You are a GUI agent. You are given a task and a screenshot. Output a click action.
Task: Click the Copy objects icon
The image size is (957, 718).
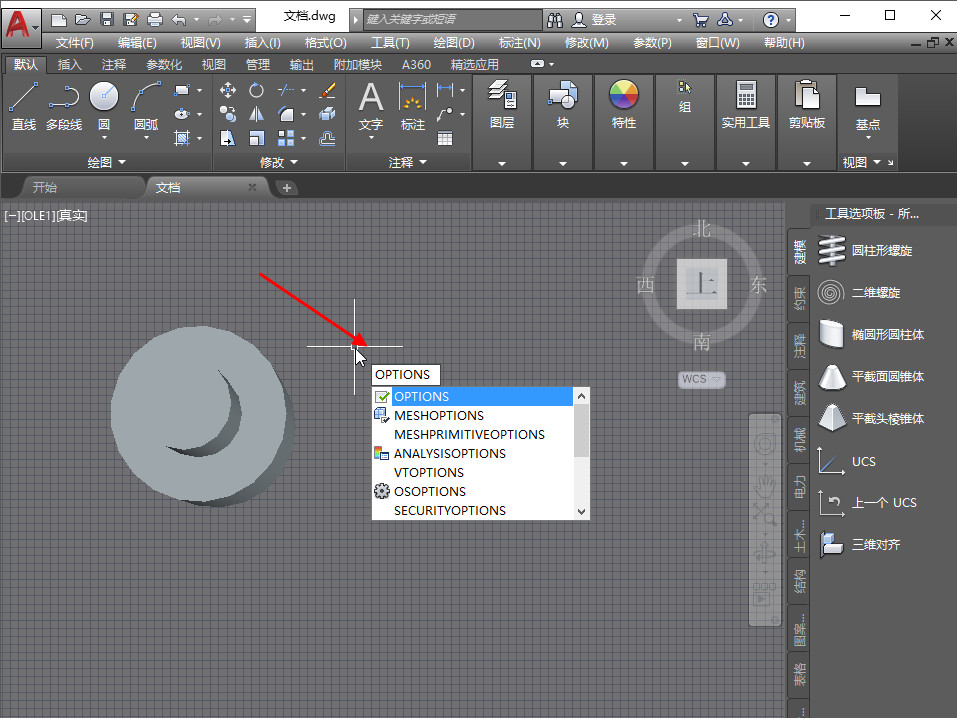click(x=228, y=114)
